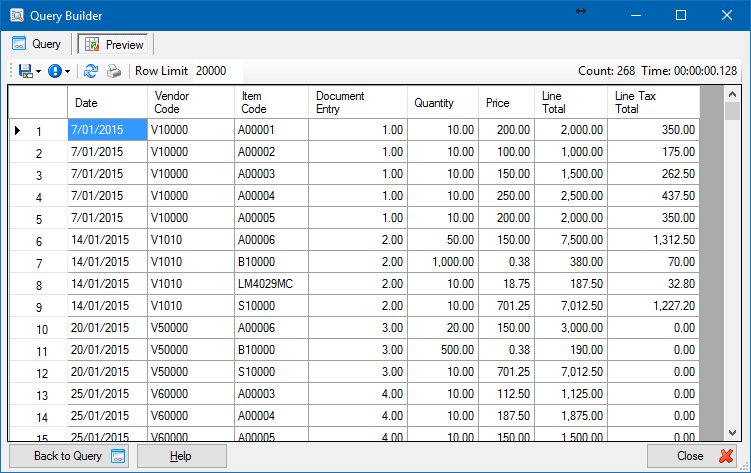This screenshot has width=751, height=473.
Task: Click the Query Builder title bar icon
Action: (17, 15)
